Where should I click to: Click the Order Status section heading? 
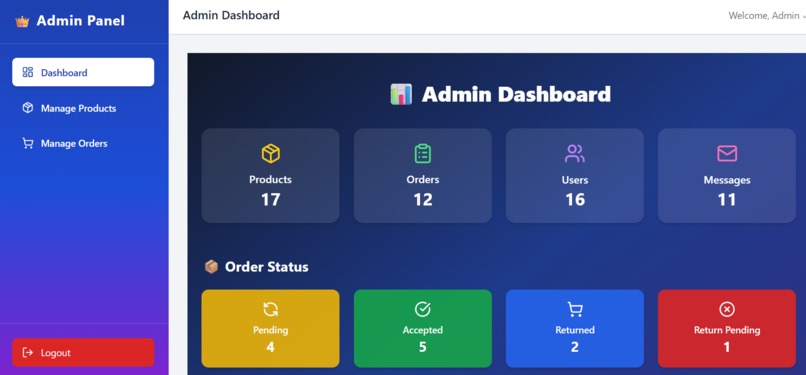(x=266, y=267)
